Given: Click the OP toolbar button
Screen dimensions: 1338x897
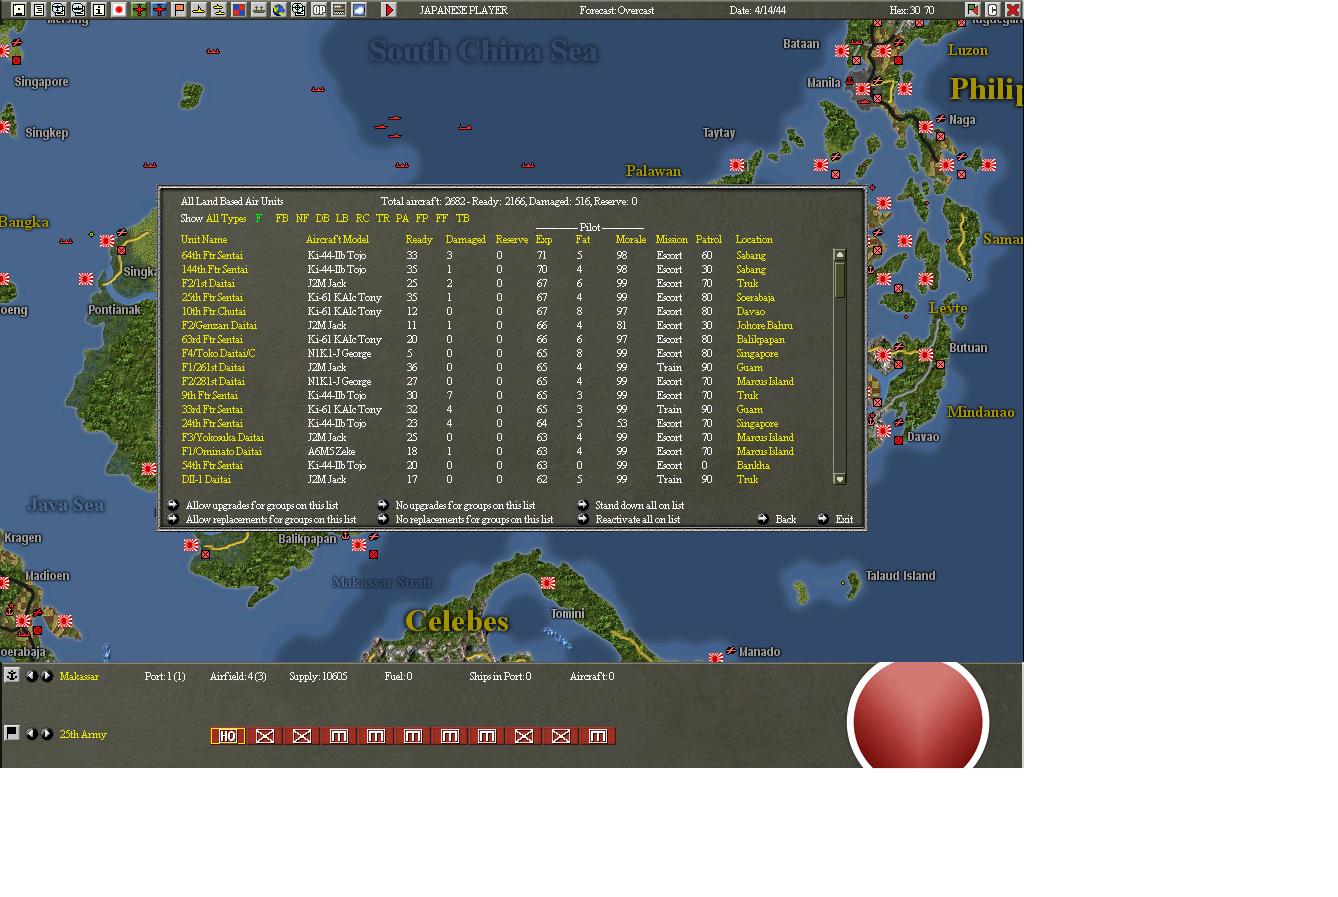Looking at the screenshot, I should point(318,10).
